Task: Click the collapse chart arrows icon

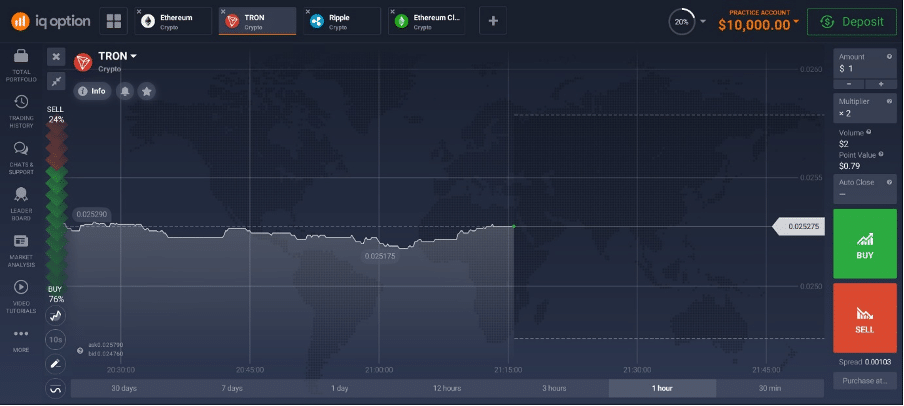Action: [56, 81]
